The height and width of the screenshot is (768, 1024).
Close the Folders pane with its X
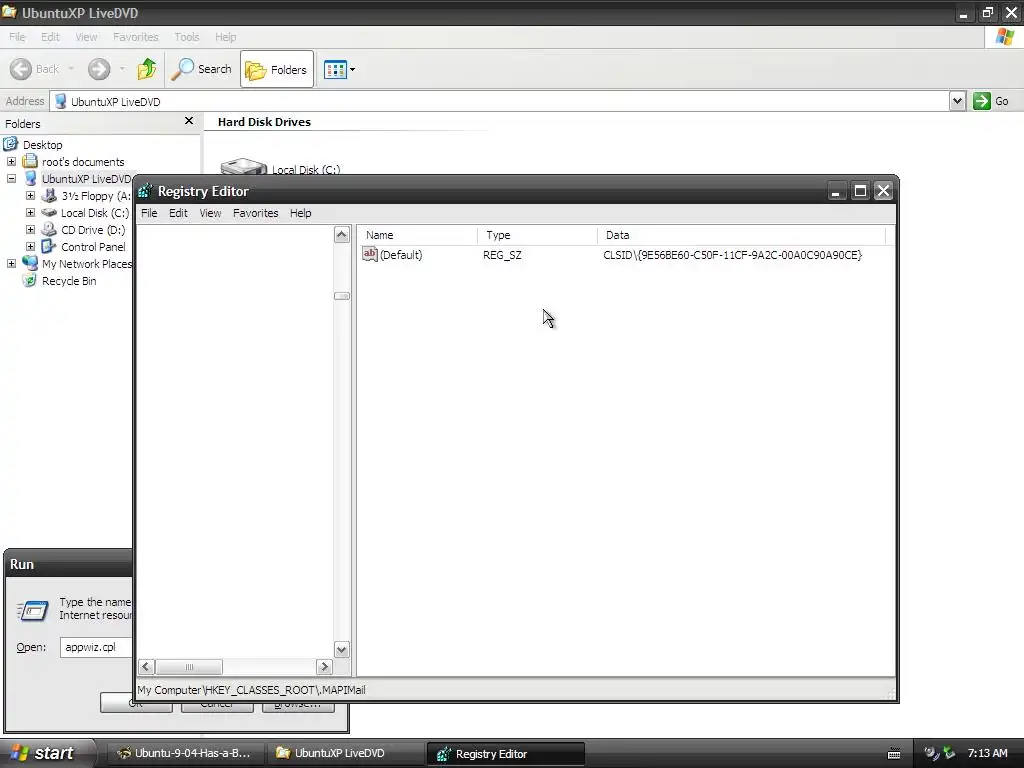click(189, 121)
